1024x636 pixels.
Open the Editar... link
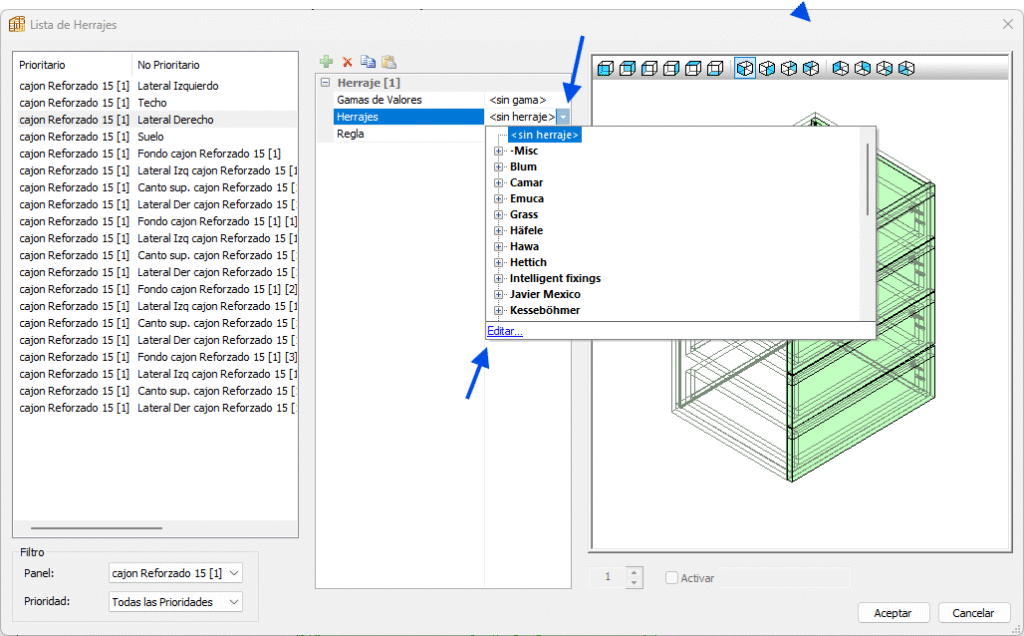click(x=504, y=331)
